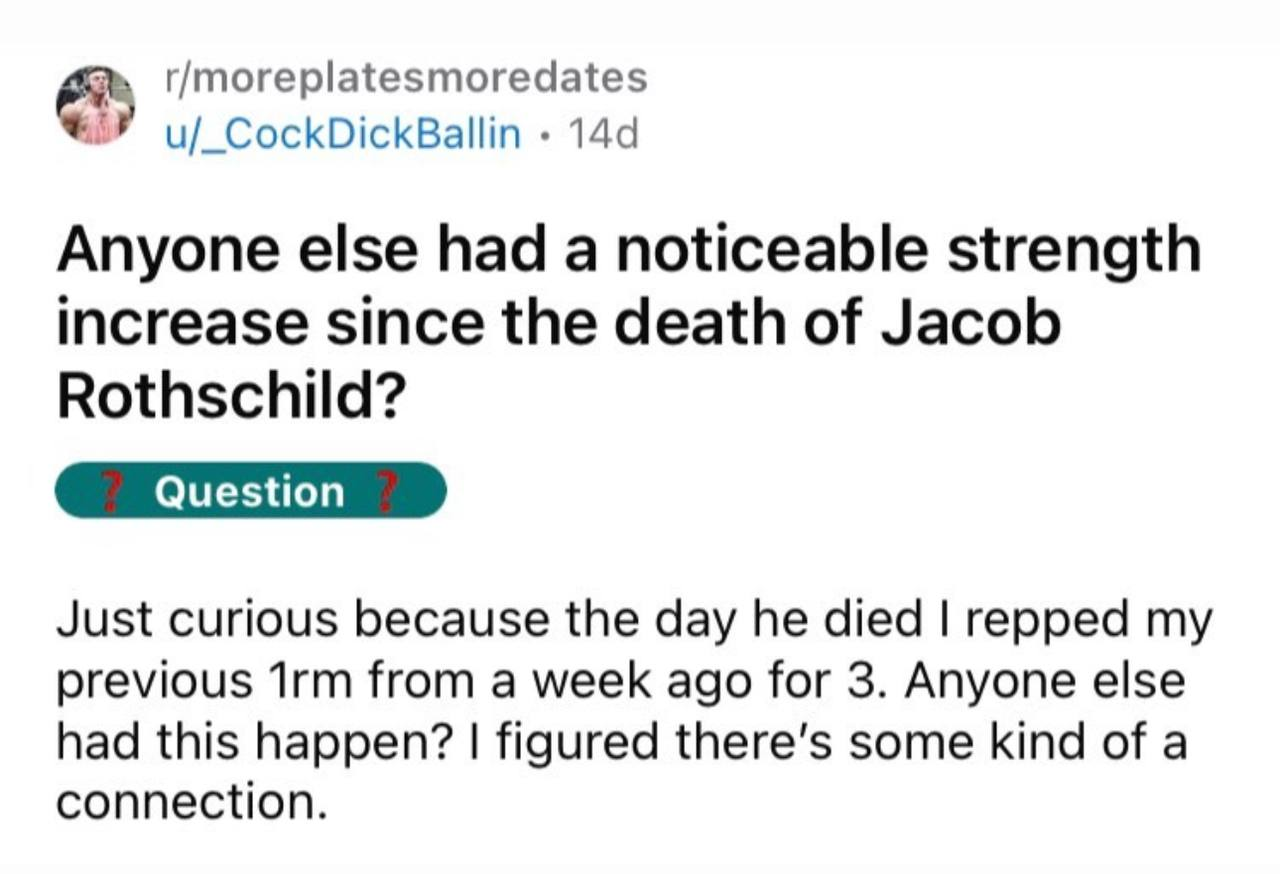The width and height of the screenshot is (1280, 874).
Task: Open the r/moreplatesmoredates subreddit link
Action: pos(406,77)
